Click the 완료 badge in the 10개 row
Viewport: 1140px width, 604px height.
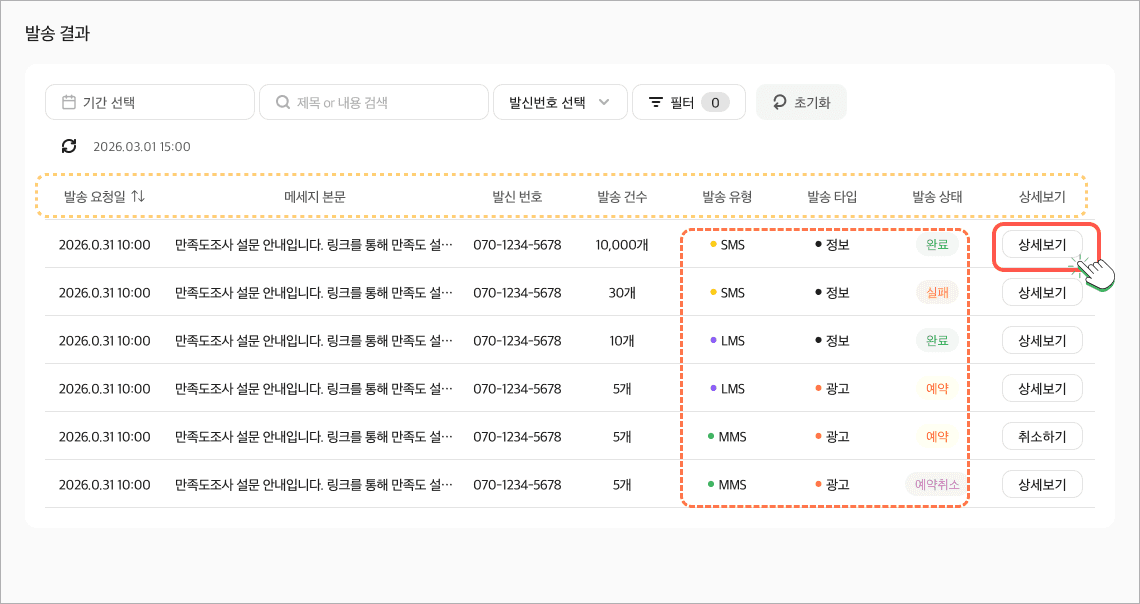937,341
